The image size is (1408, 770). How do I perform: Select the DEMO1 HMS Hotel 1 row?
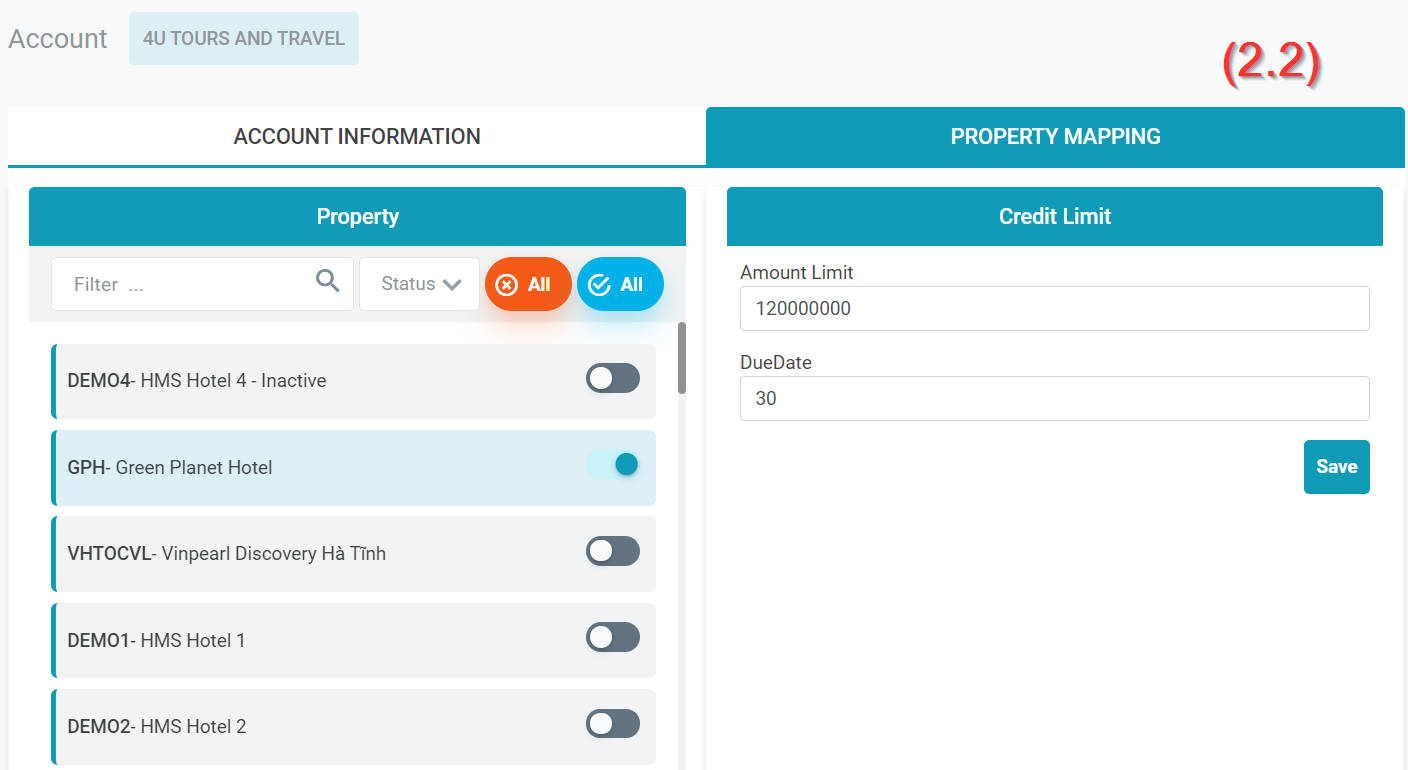tap(300, 641)
